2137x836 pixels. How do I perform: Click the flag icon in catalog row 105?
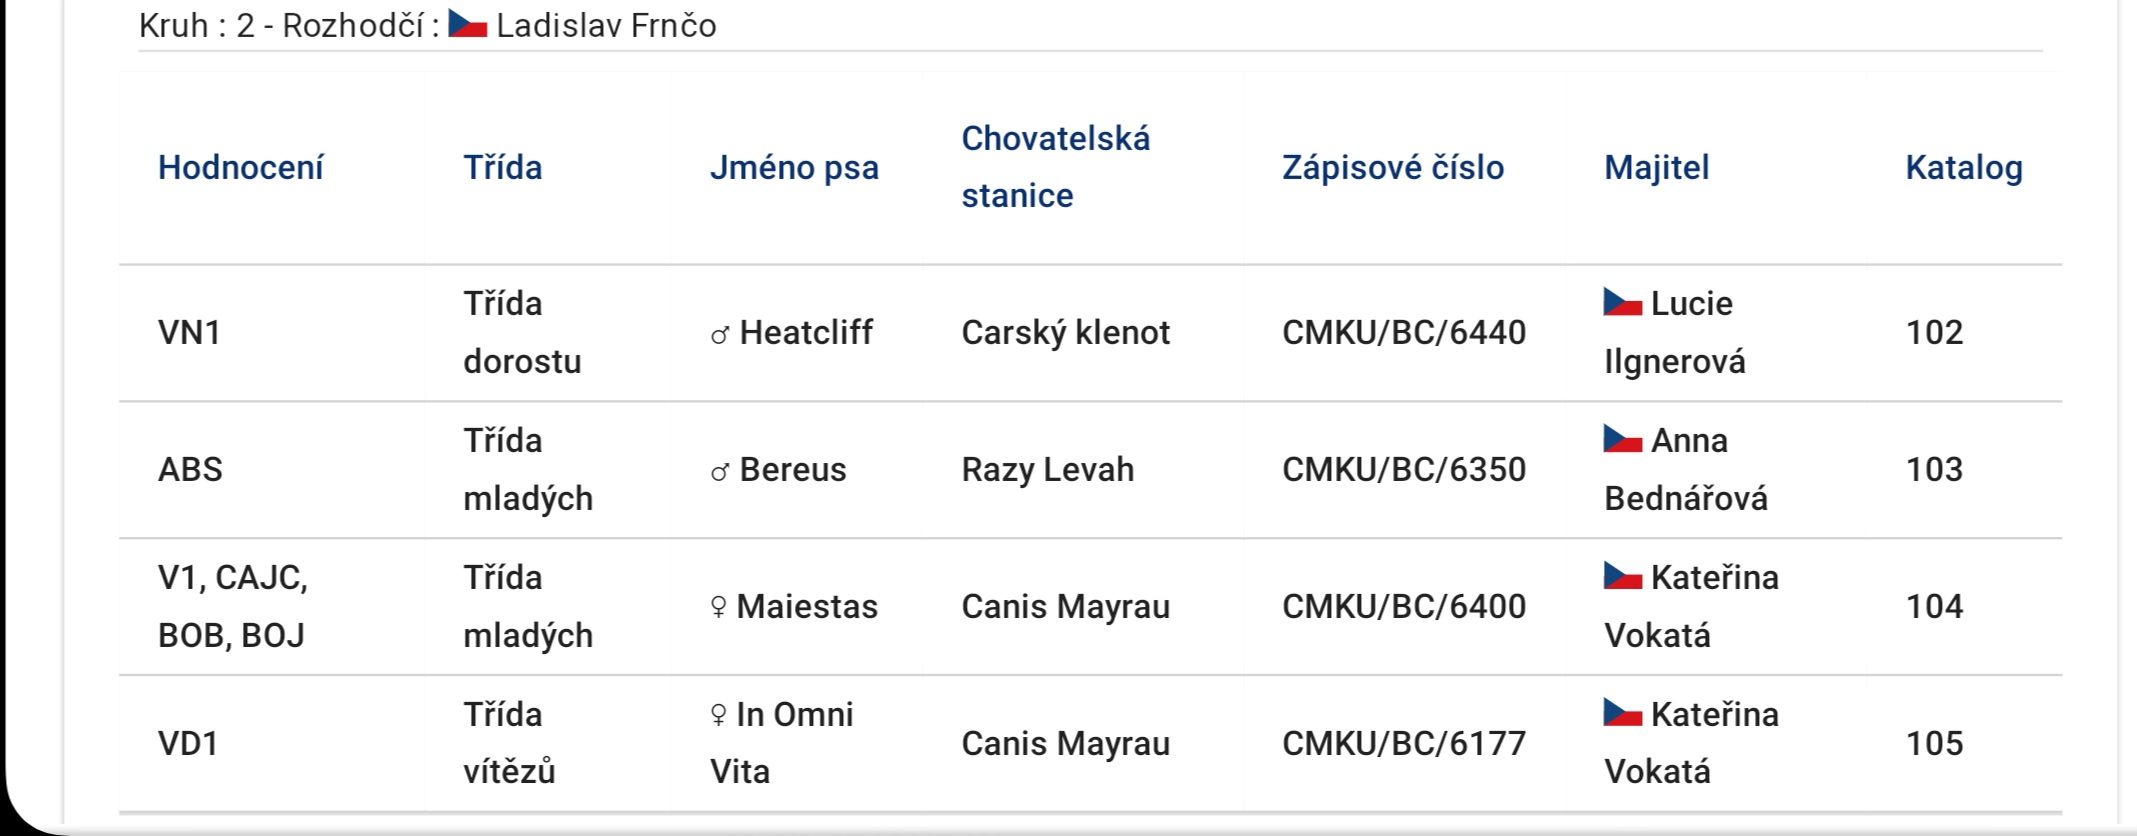(x=1623, y=713)
